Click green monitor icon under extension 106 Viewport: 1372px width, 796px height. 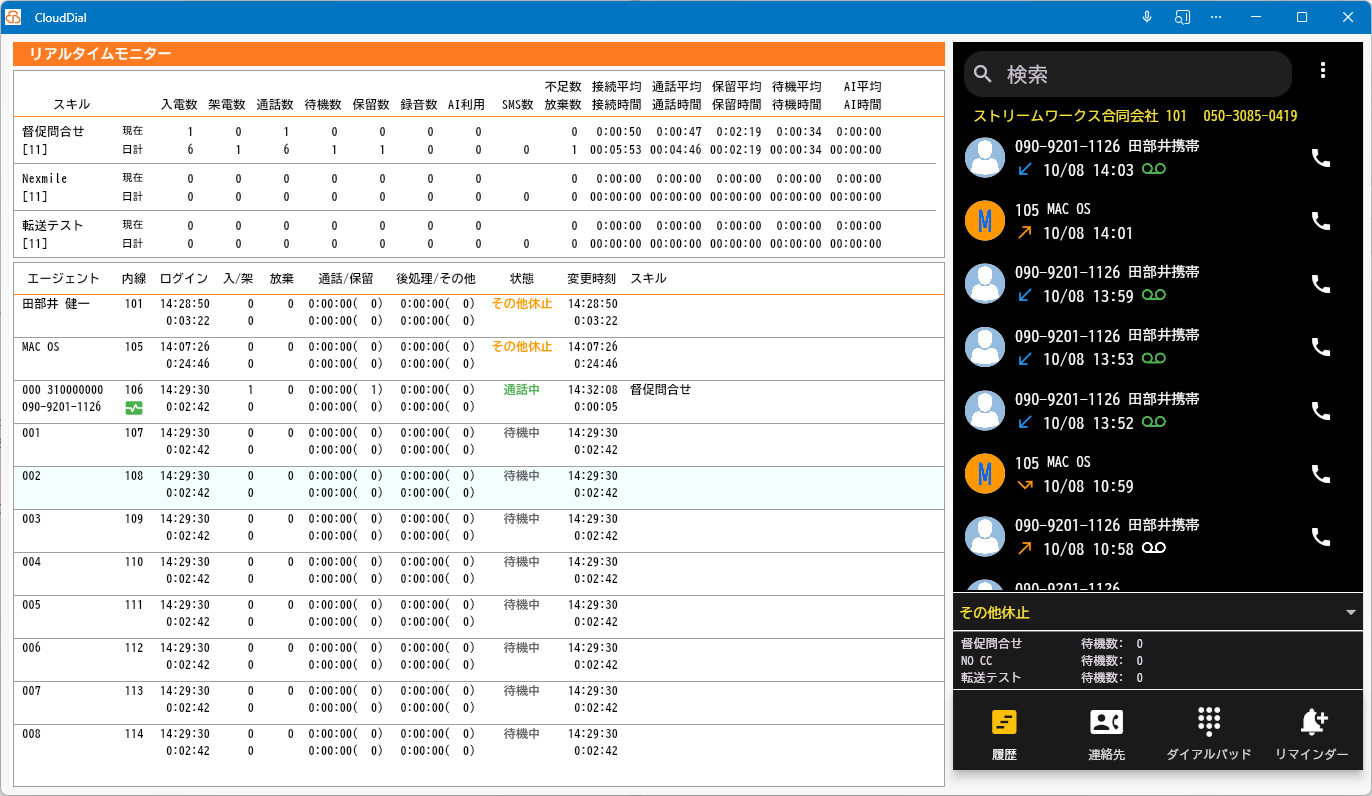click(134, 407)
